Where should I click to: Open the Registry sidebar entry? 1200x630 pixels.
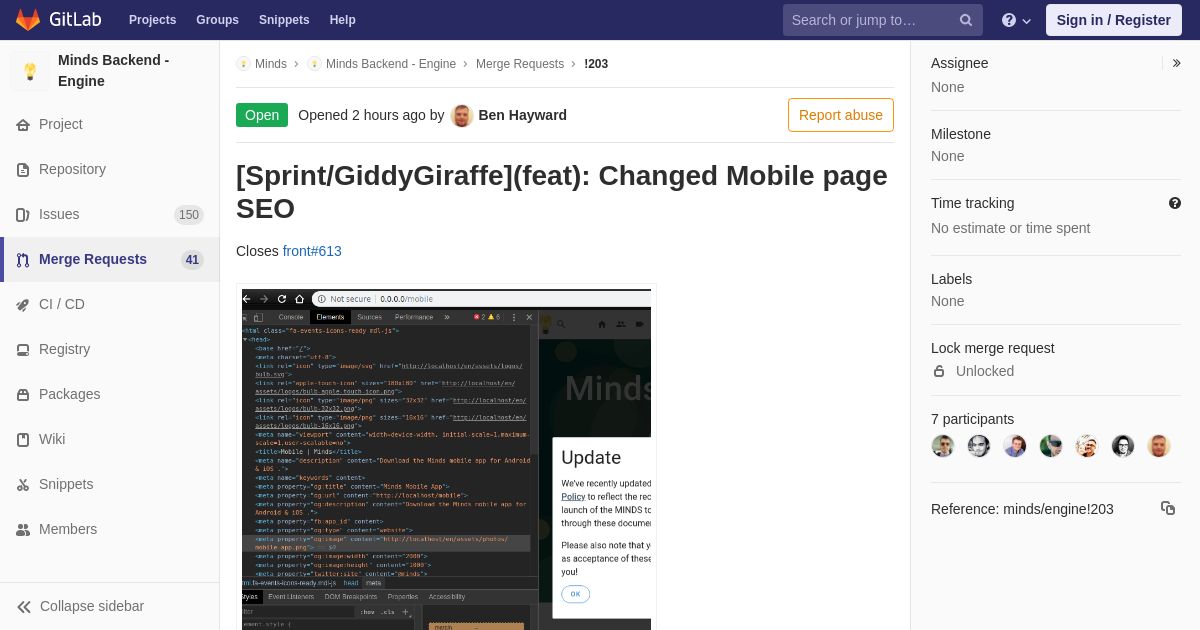pos(110,349)
